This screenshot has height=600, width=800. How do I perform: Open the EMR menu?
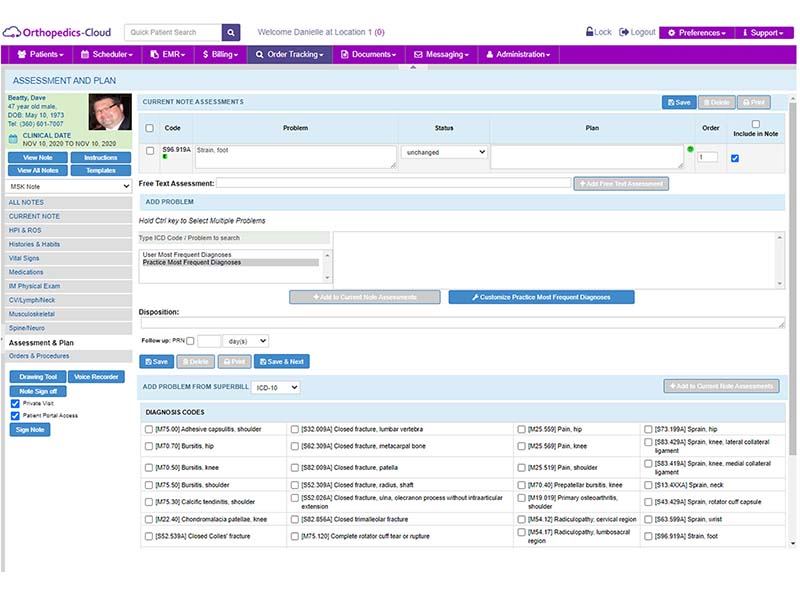tap(168, 54)
